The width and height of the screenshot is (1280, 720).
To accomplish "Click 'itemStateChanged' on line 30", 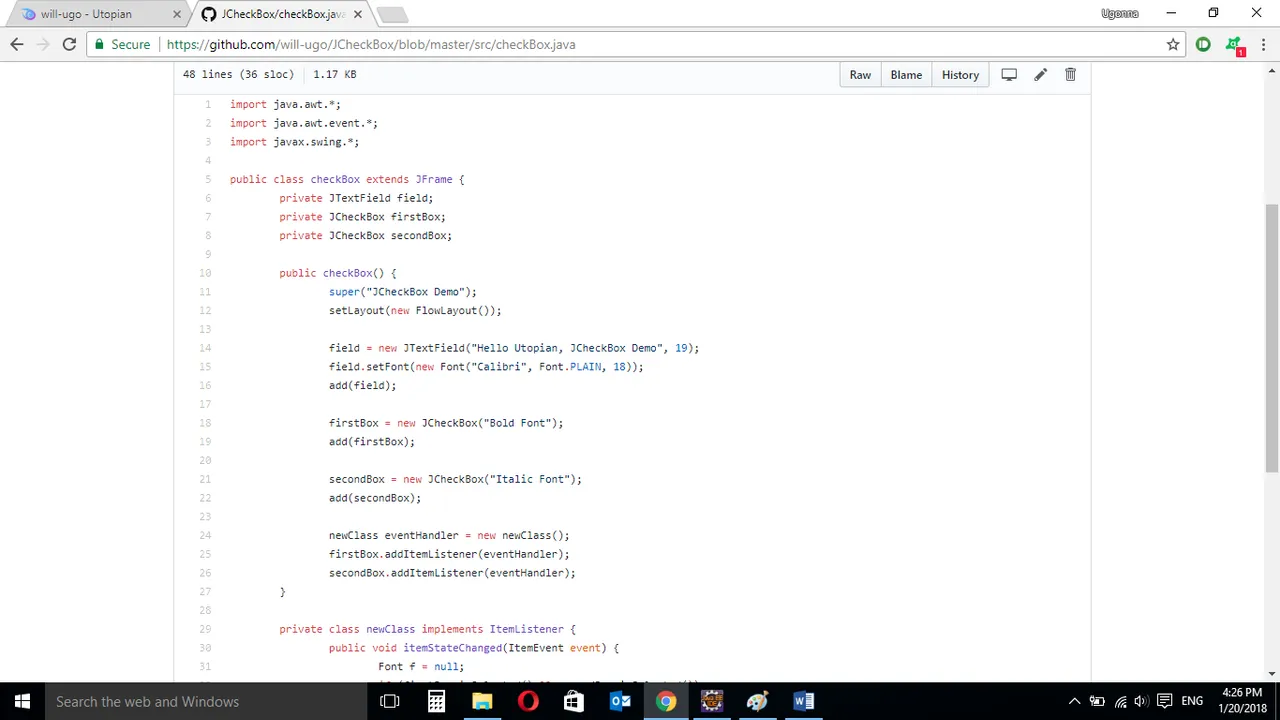I will 452,648.
